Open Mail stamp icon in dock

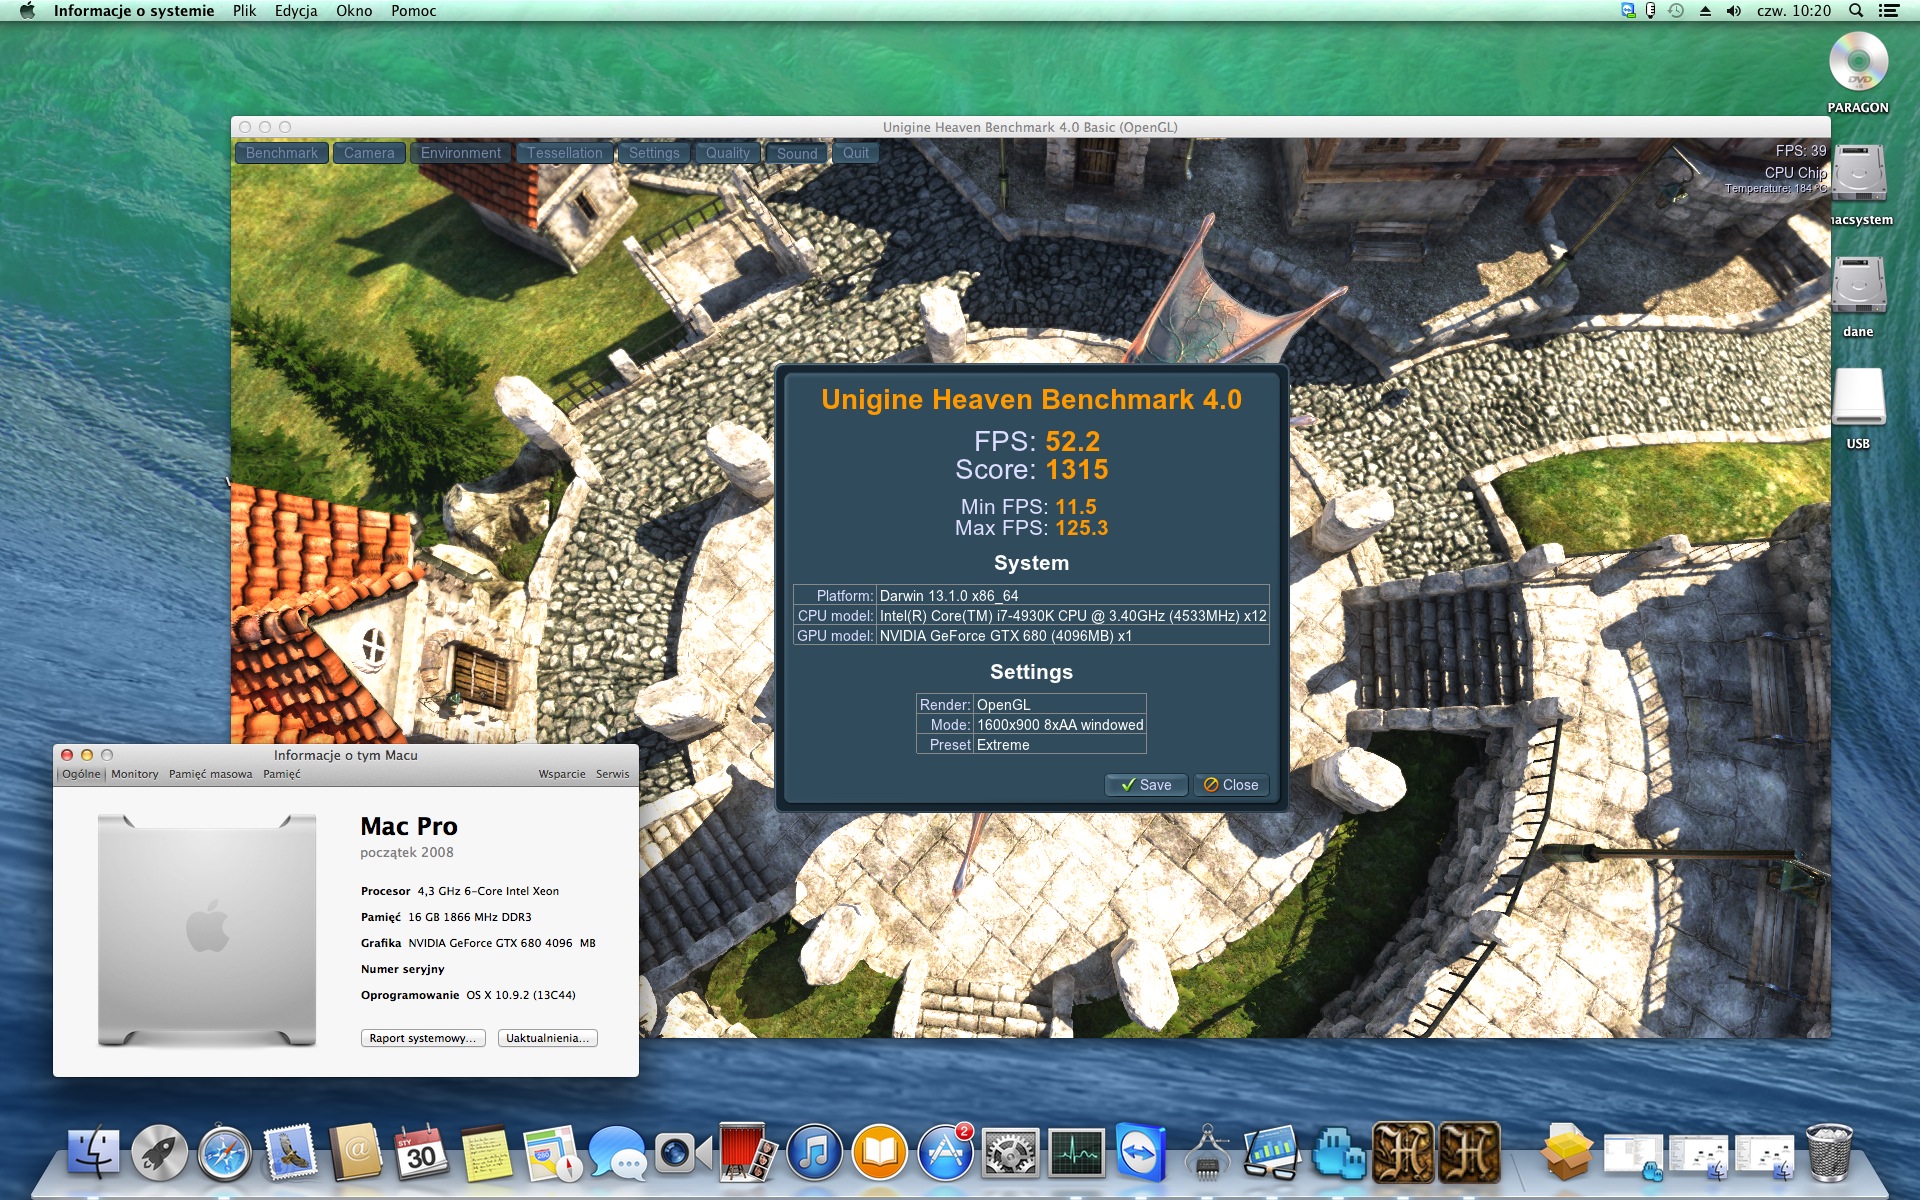coord(290,1153)
